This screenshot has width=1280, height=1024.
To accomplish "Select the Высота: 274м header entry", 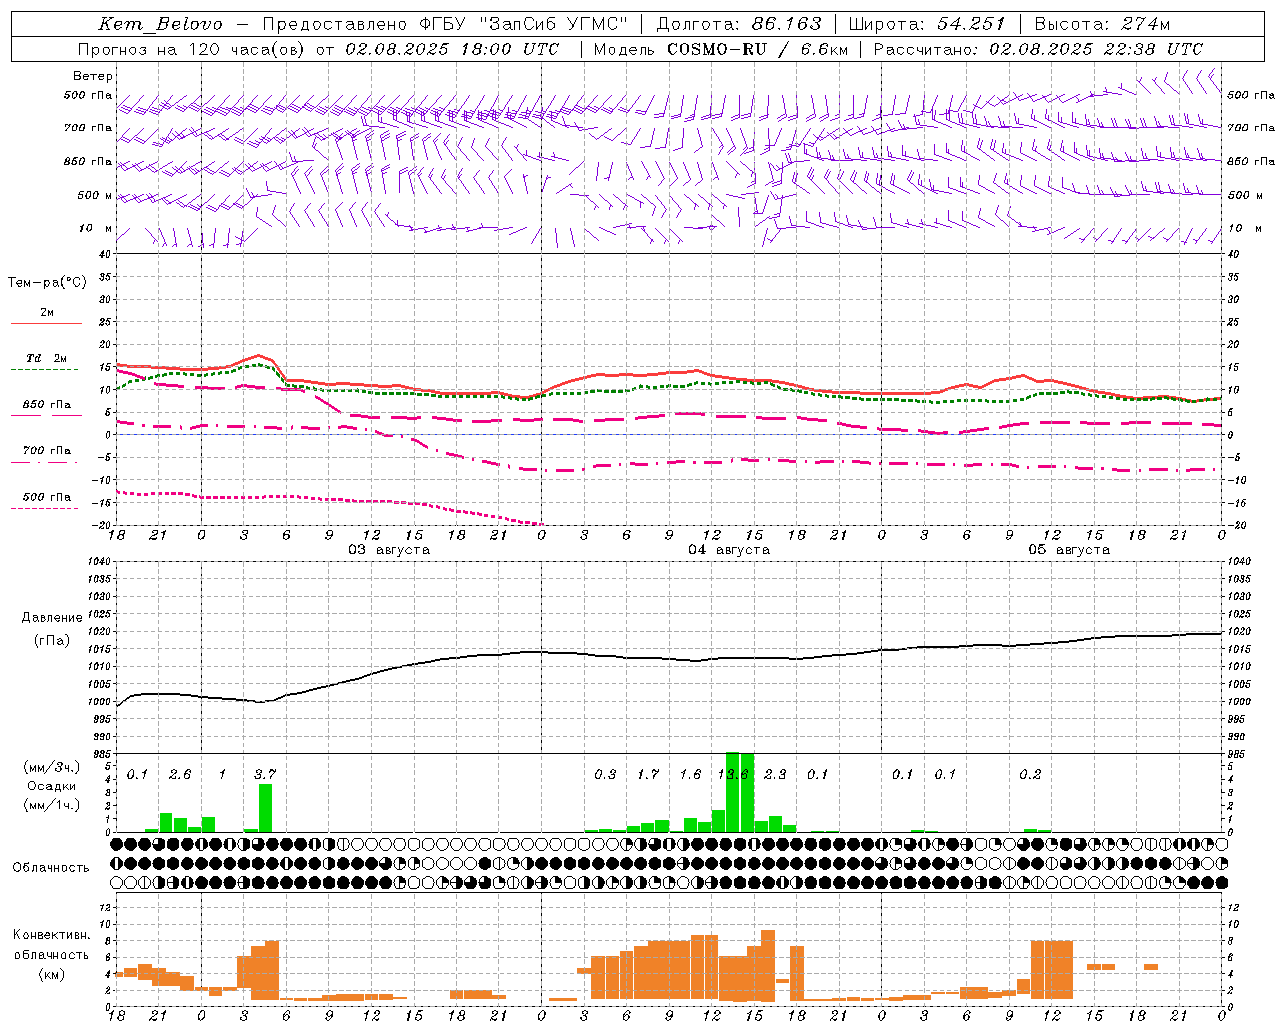I will point(1102,25).
